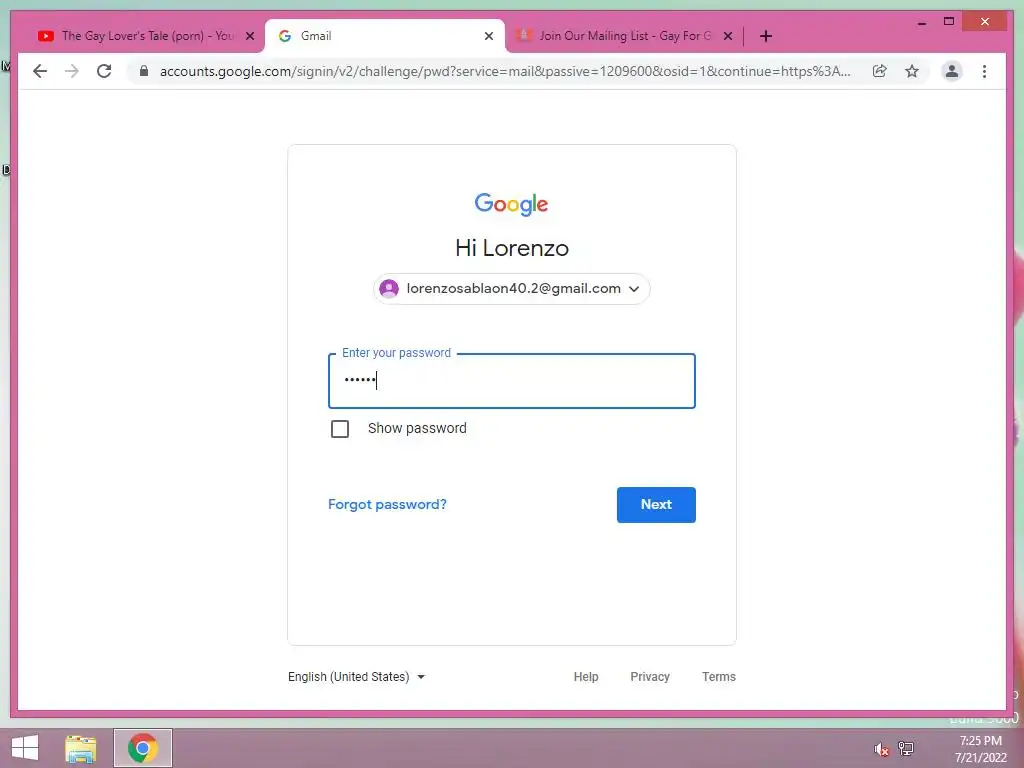Screen dimensions: 1024x768
Task: Bookmark this page with the star icon
Action: [912, 71]
